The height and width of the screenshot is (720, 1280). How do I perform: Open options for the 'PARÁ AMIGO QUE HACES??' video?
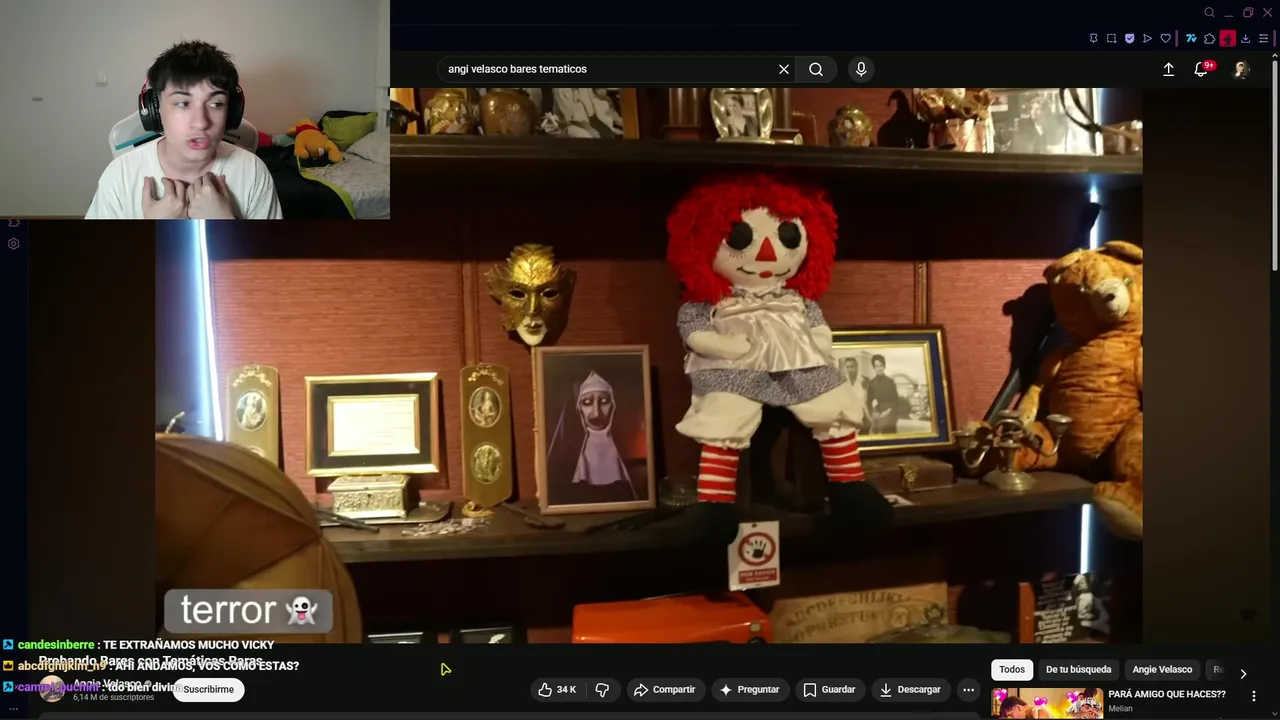[x=1253, y=696]
